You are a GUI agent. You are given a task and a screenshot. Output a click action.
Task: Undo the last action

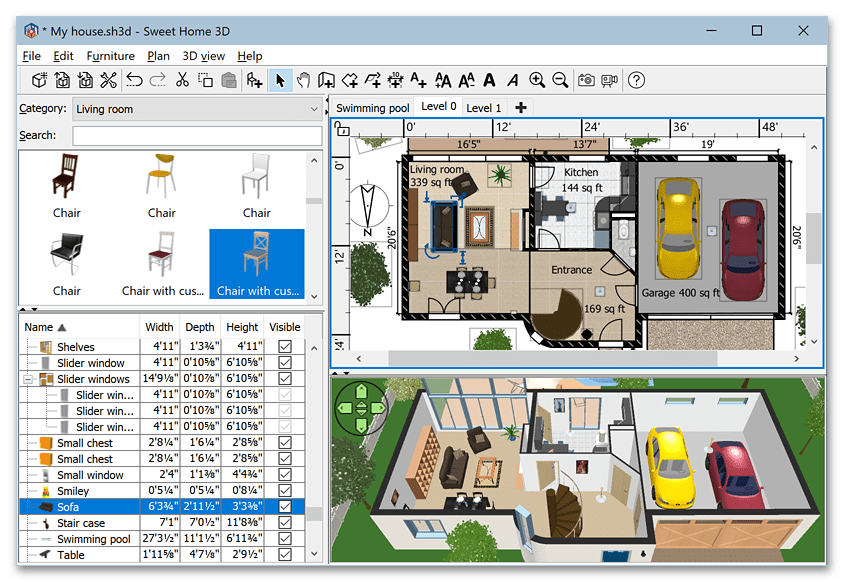[134, 80]
